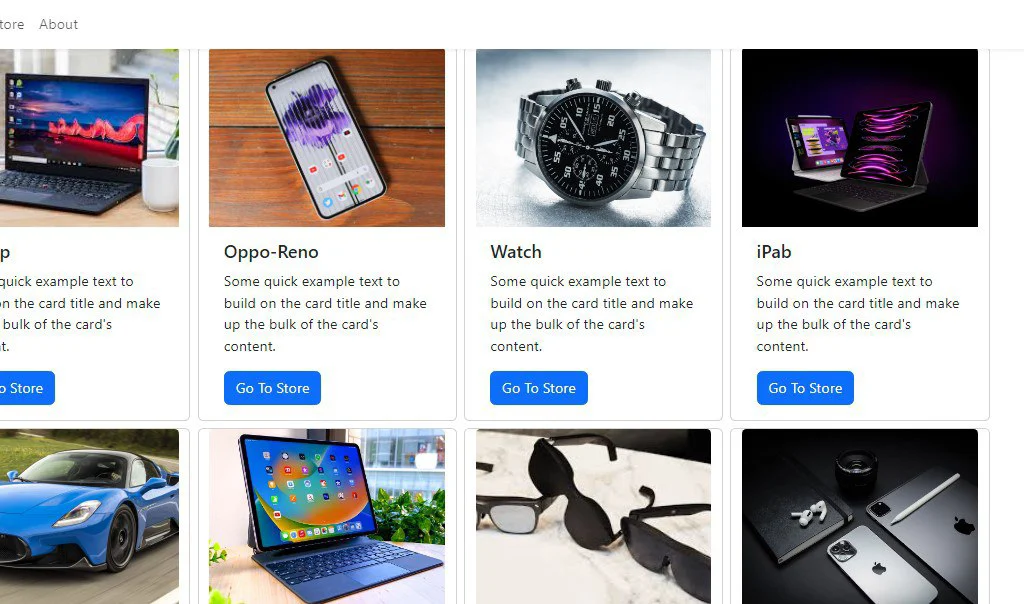Select the tablet with keyboard image
The image size is (1024, 604).
pyautogui.click(x=327, y=517)
